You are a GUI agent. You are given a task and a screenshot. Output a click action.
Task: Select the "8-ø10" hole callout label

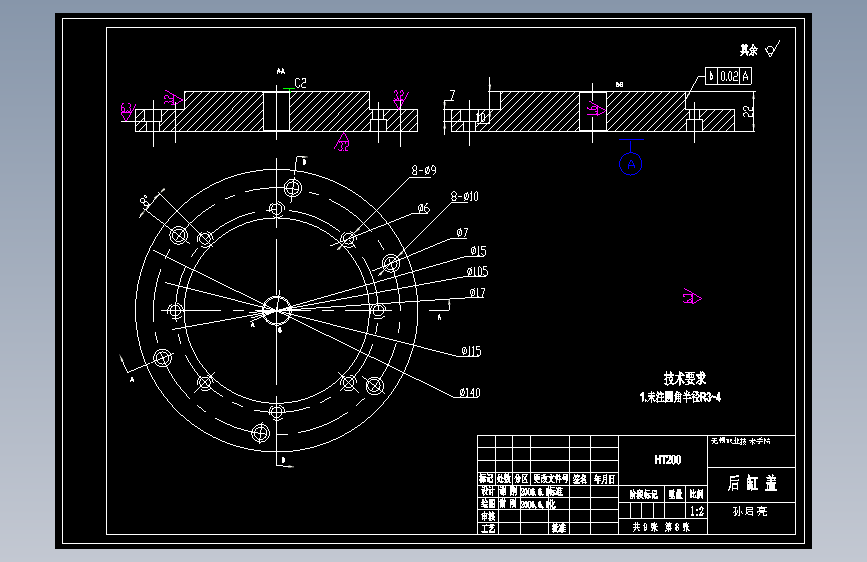pos(464,196)
